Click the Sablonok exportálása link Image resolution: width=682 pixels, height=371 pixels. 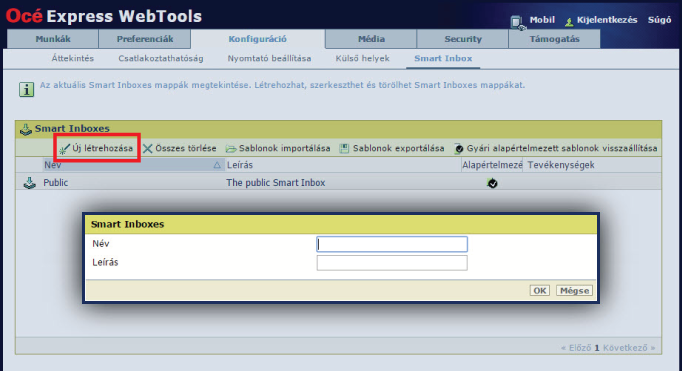click(x=398, y=148)
